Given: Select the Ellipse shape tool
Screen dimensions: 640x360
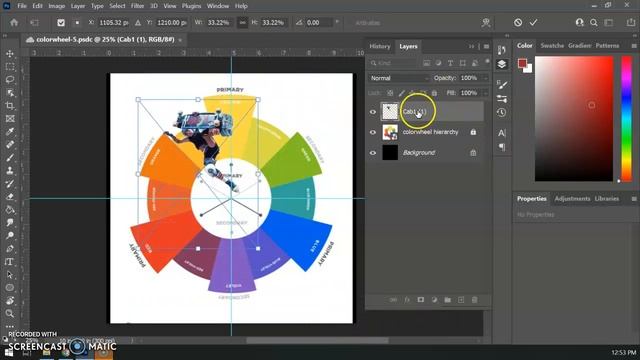Looking at the screenshot, I should coord(10,288).
